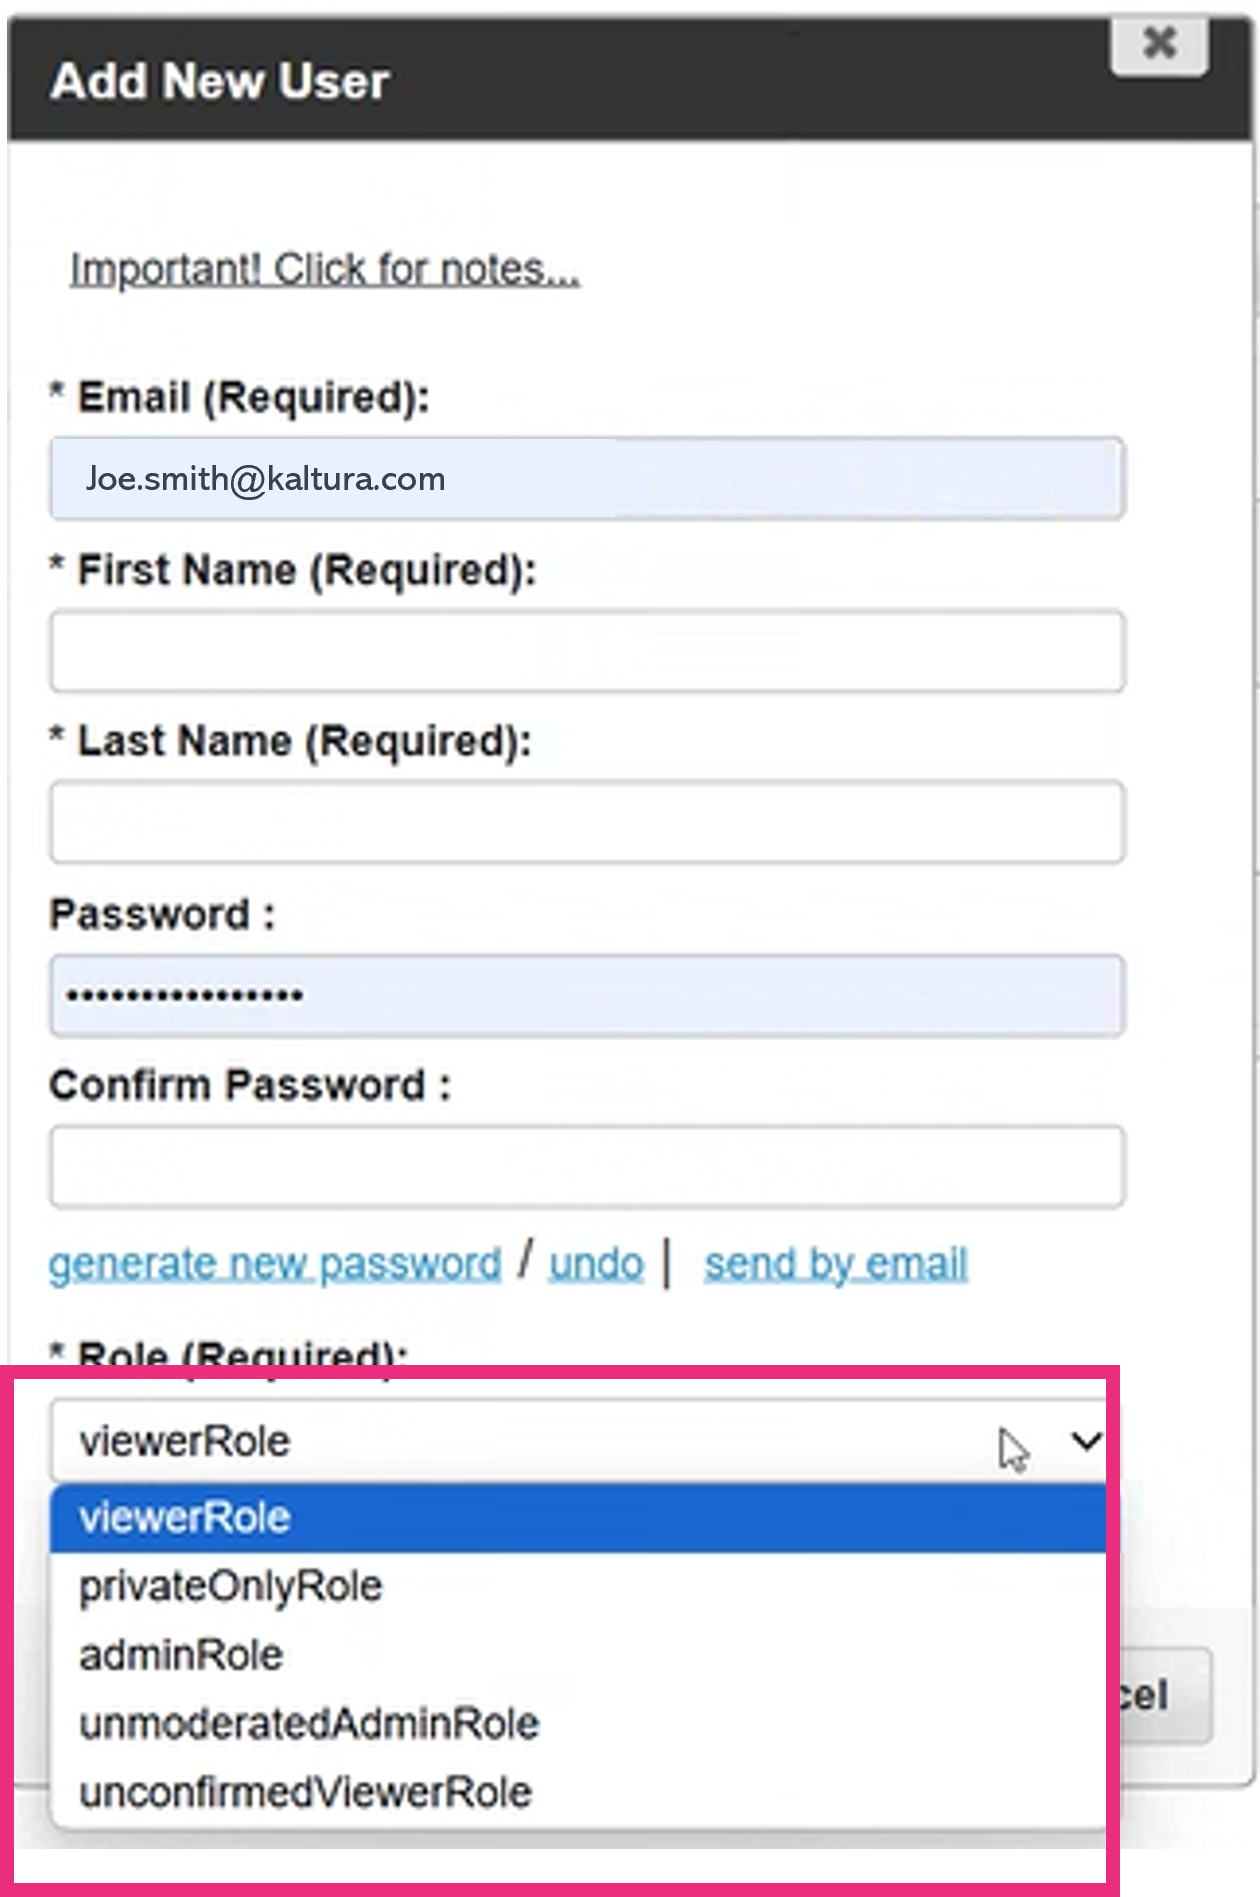Open the 'Important! Click for notes...' link
This screenshot has width=1260, height=1897.
click(324, 270)
